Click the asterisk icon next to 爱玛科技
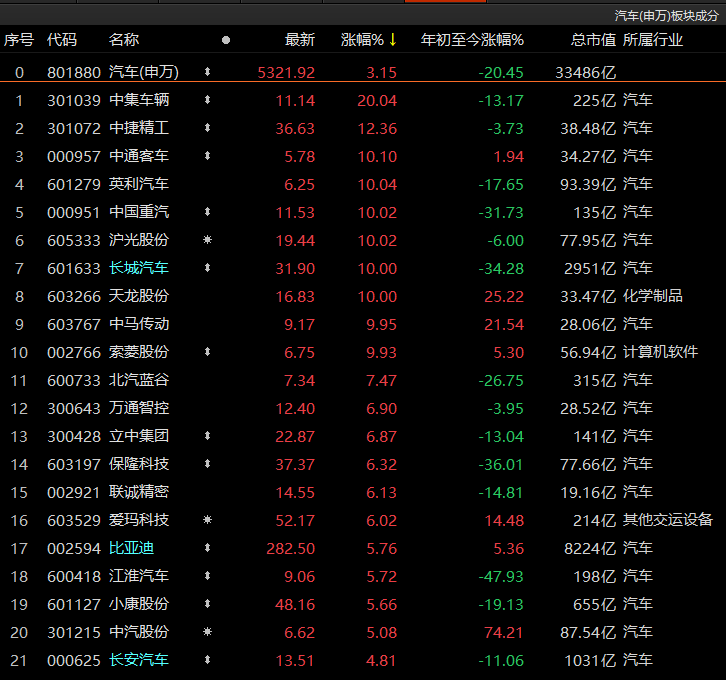Viewport: 726px width, 680px height. pos(208,520)
